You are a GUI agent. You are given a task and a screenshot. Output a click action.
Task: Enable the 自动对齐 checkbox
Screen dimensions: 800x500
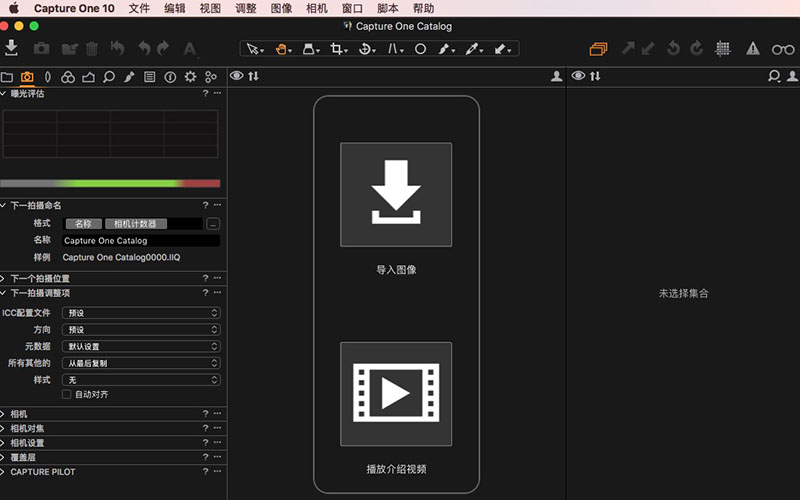(66, 394)
